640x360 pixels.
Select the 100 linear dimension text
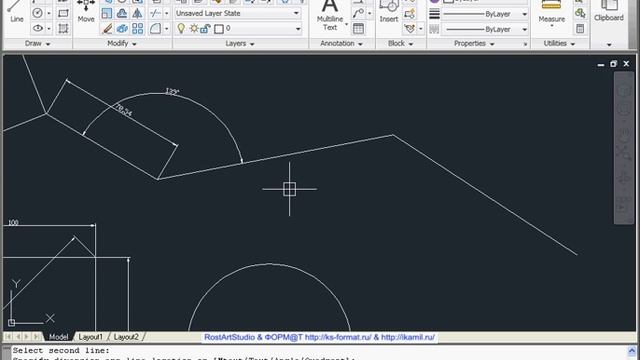[x=13, y=222]
